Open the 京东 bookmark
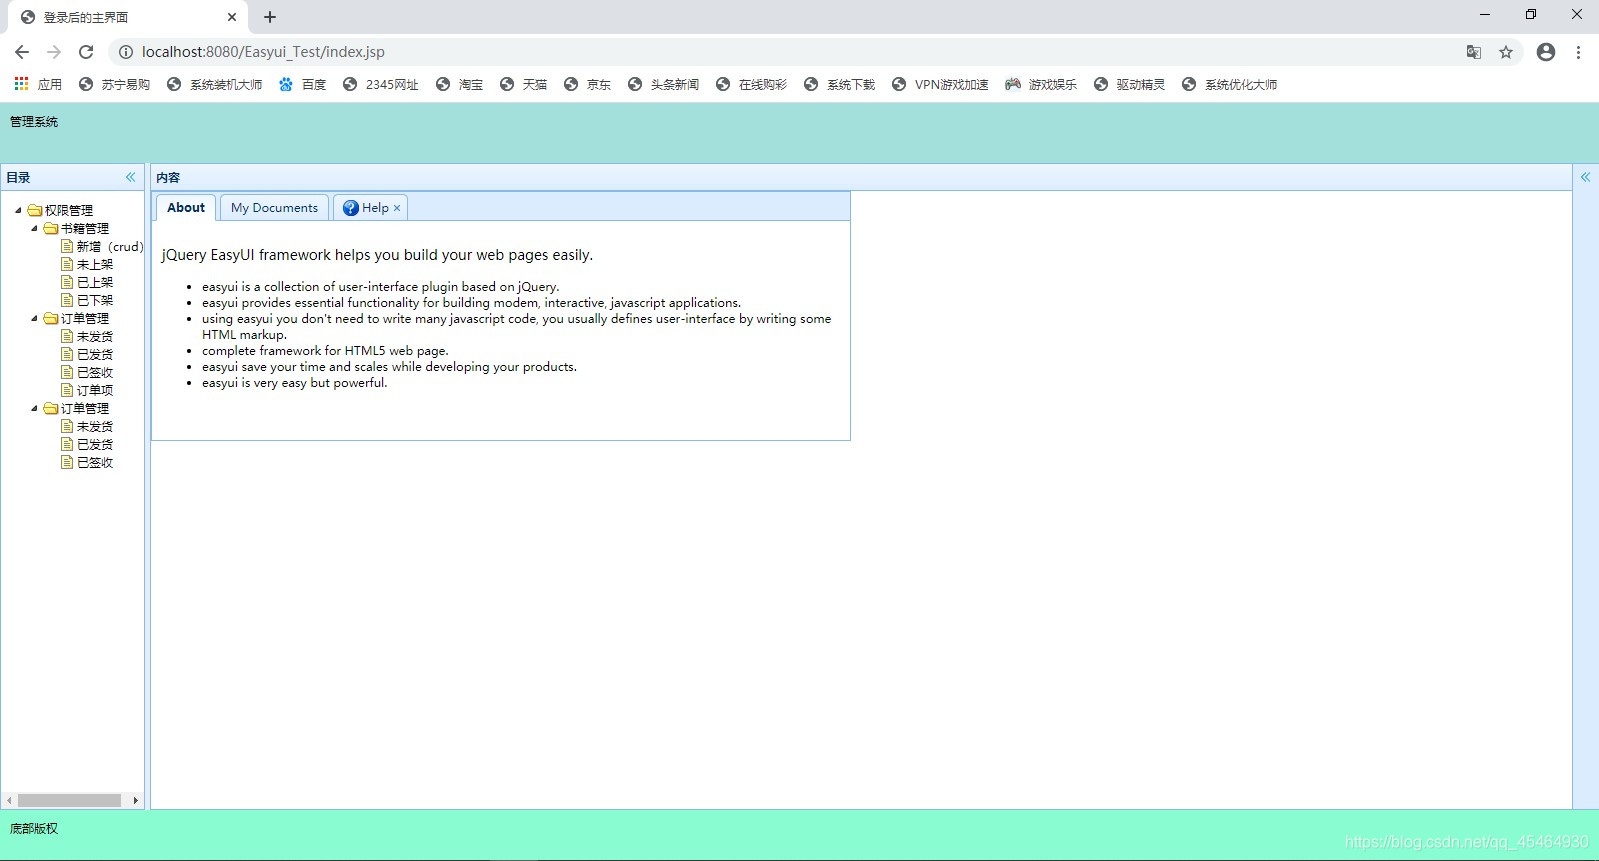The image size is (1599, 861). point(587,84)
